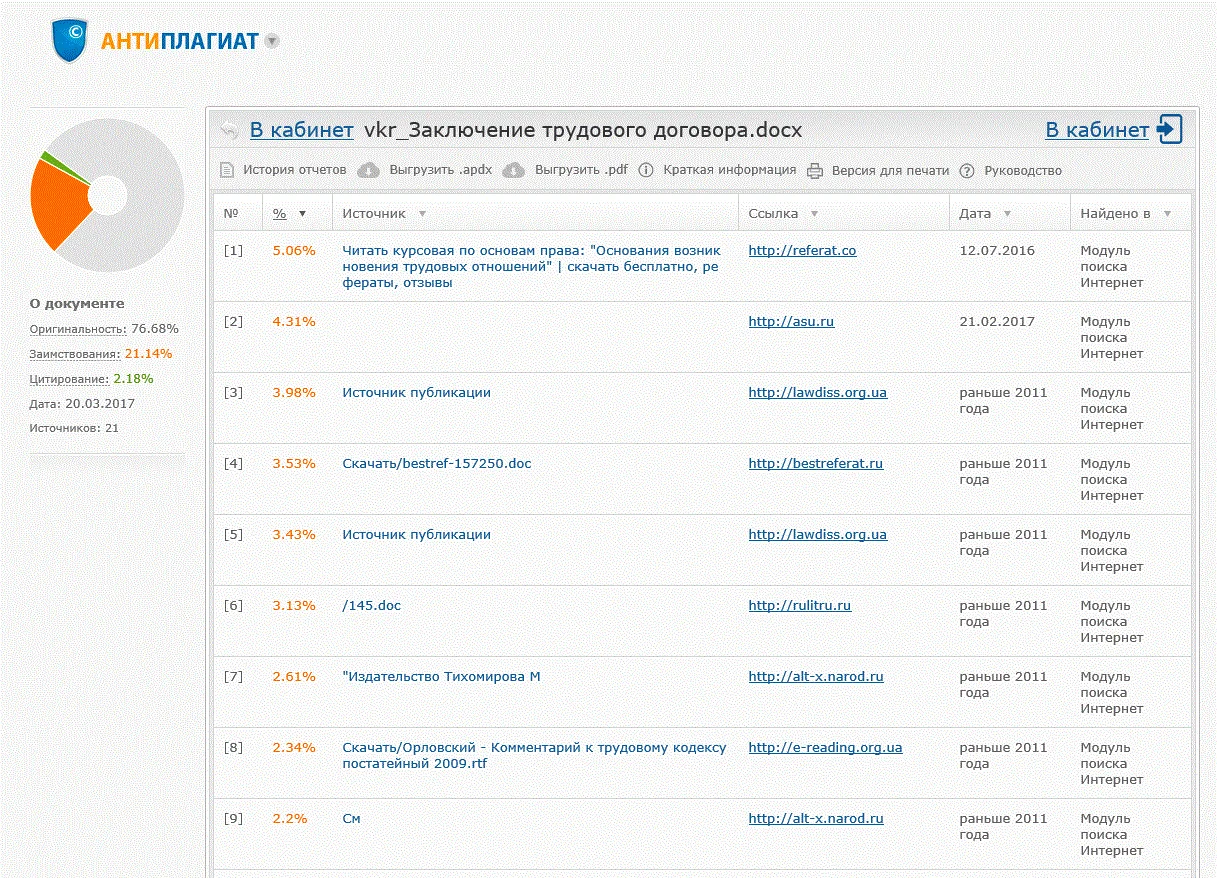The height and width of the screenshot is (878, 1217).
Task: Open the http://referat.co source link
Action: [802, 251]
